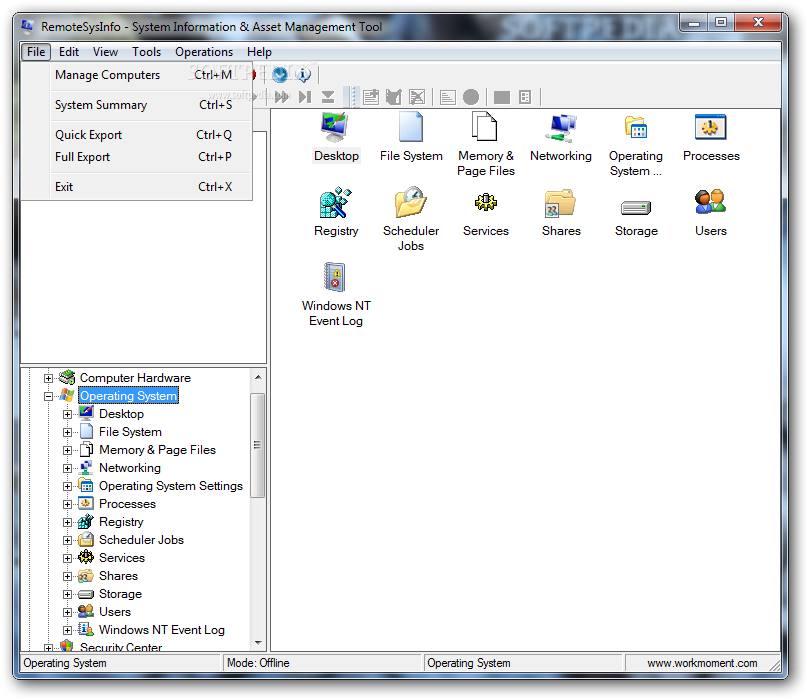
Task: Expand the Users tree node
Action: pos(67,612)
